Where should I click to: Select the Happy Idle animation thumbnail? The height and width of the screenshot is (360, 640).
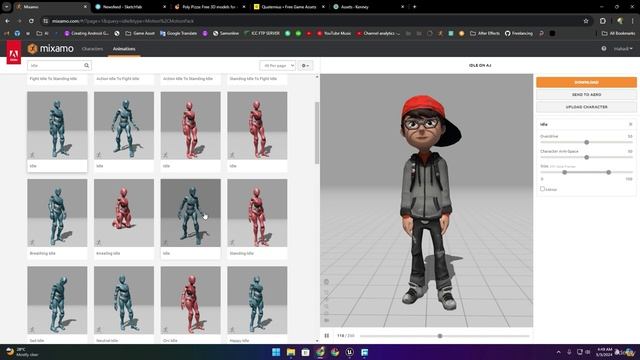[257, 300]
